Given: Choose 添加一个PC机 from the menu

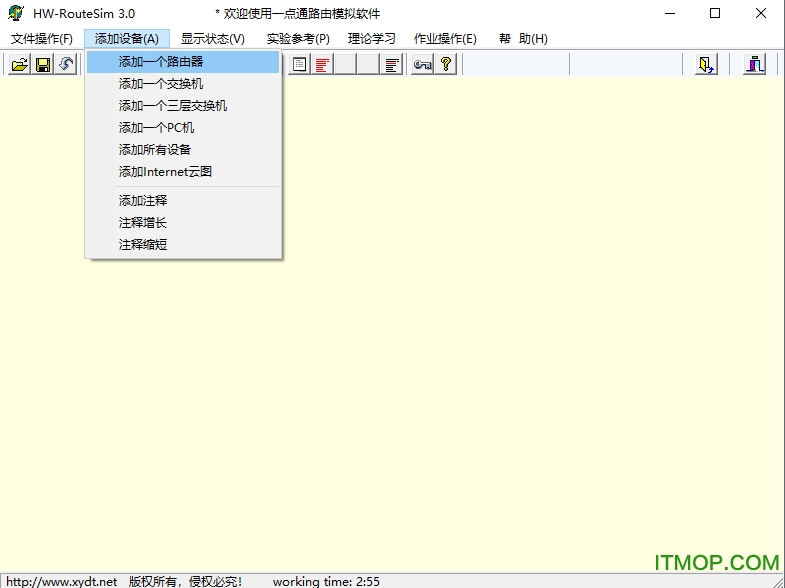Looking at the screenshot, I should coord(183,128).
